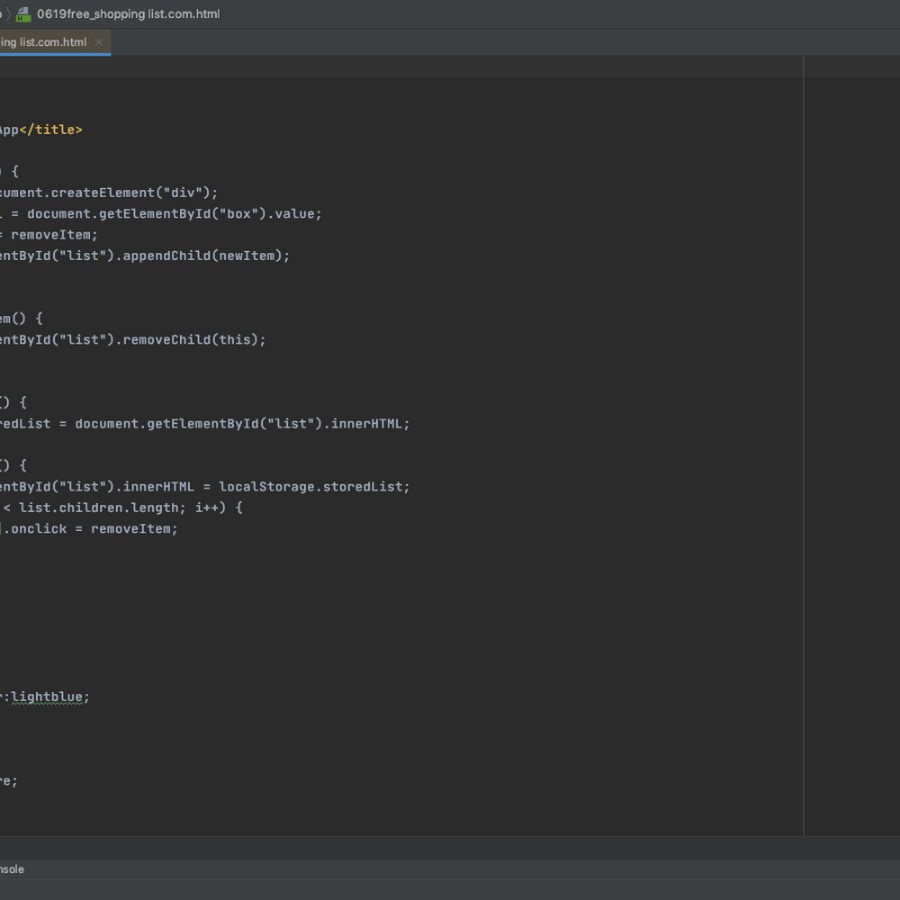Click the 0619free_shopping list.com.html breadcrumb name
This screenshot has width=900, height=900.
coord(128,14)
